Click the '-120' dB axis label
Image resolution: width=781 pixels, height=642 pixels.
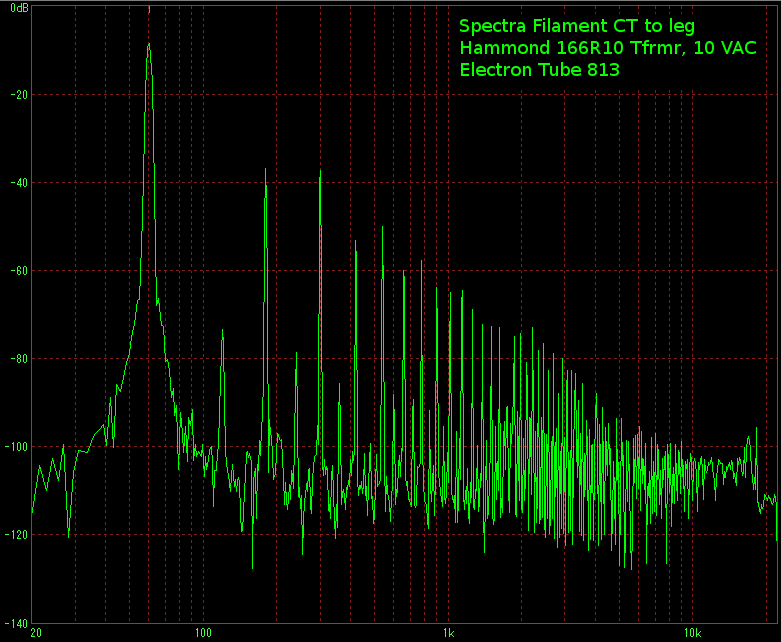point(16,535)
